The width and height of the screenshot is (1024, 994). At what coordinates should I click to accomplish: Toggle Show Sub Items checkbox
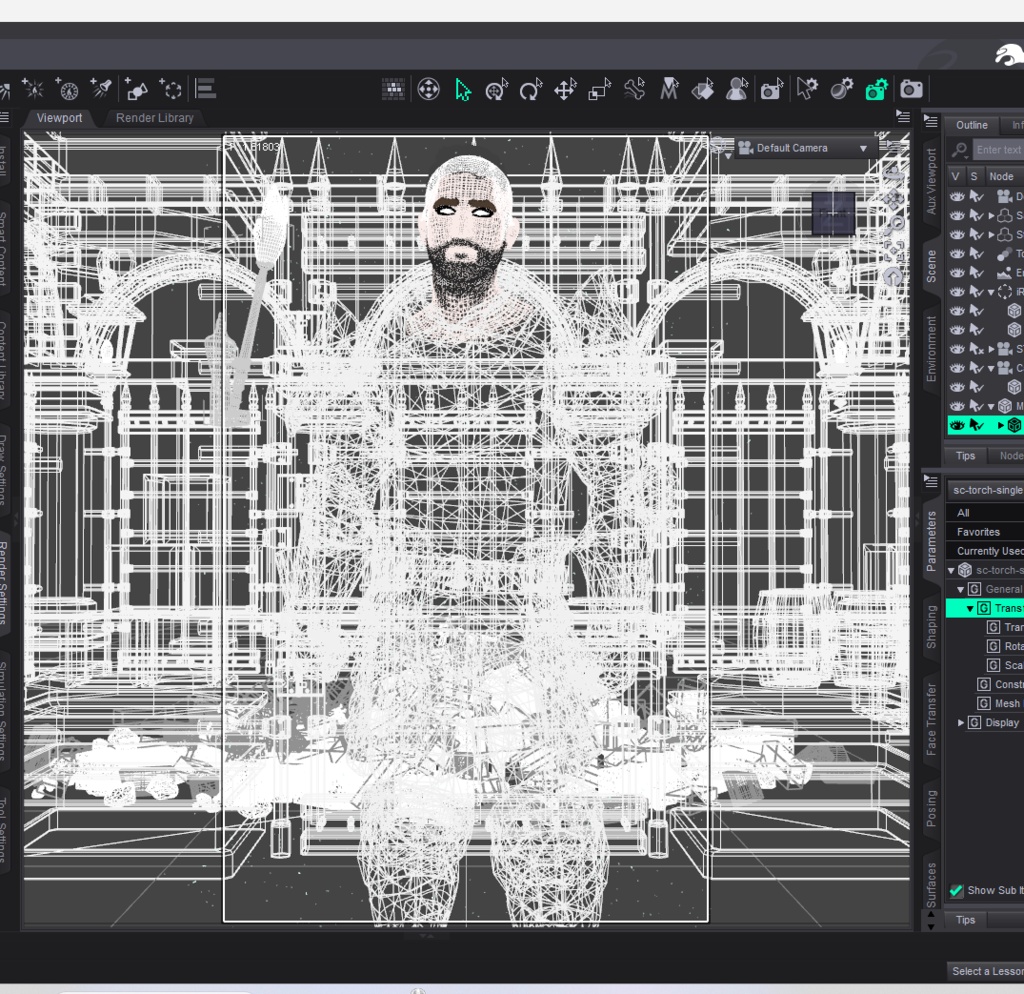point(957,890)
